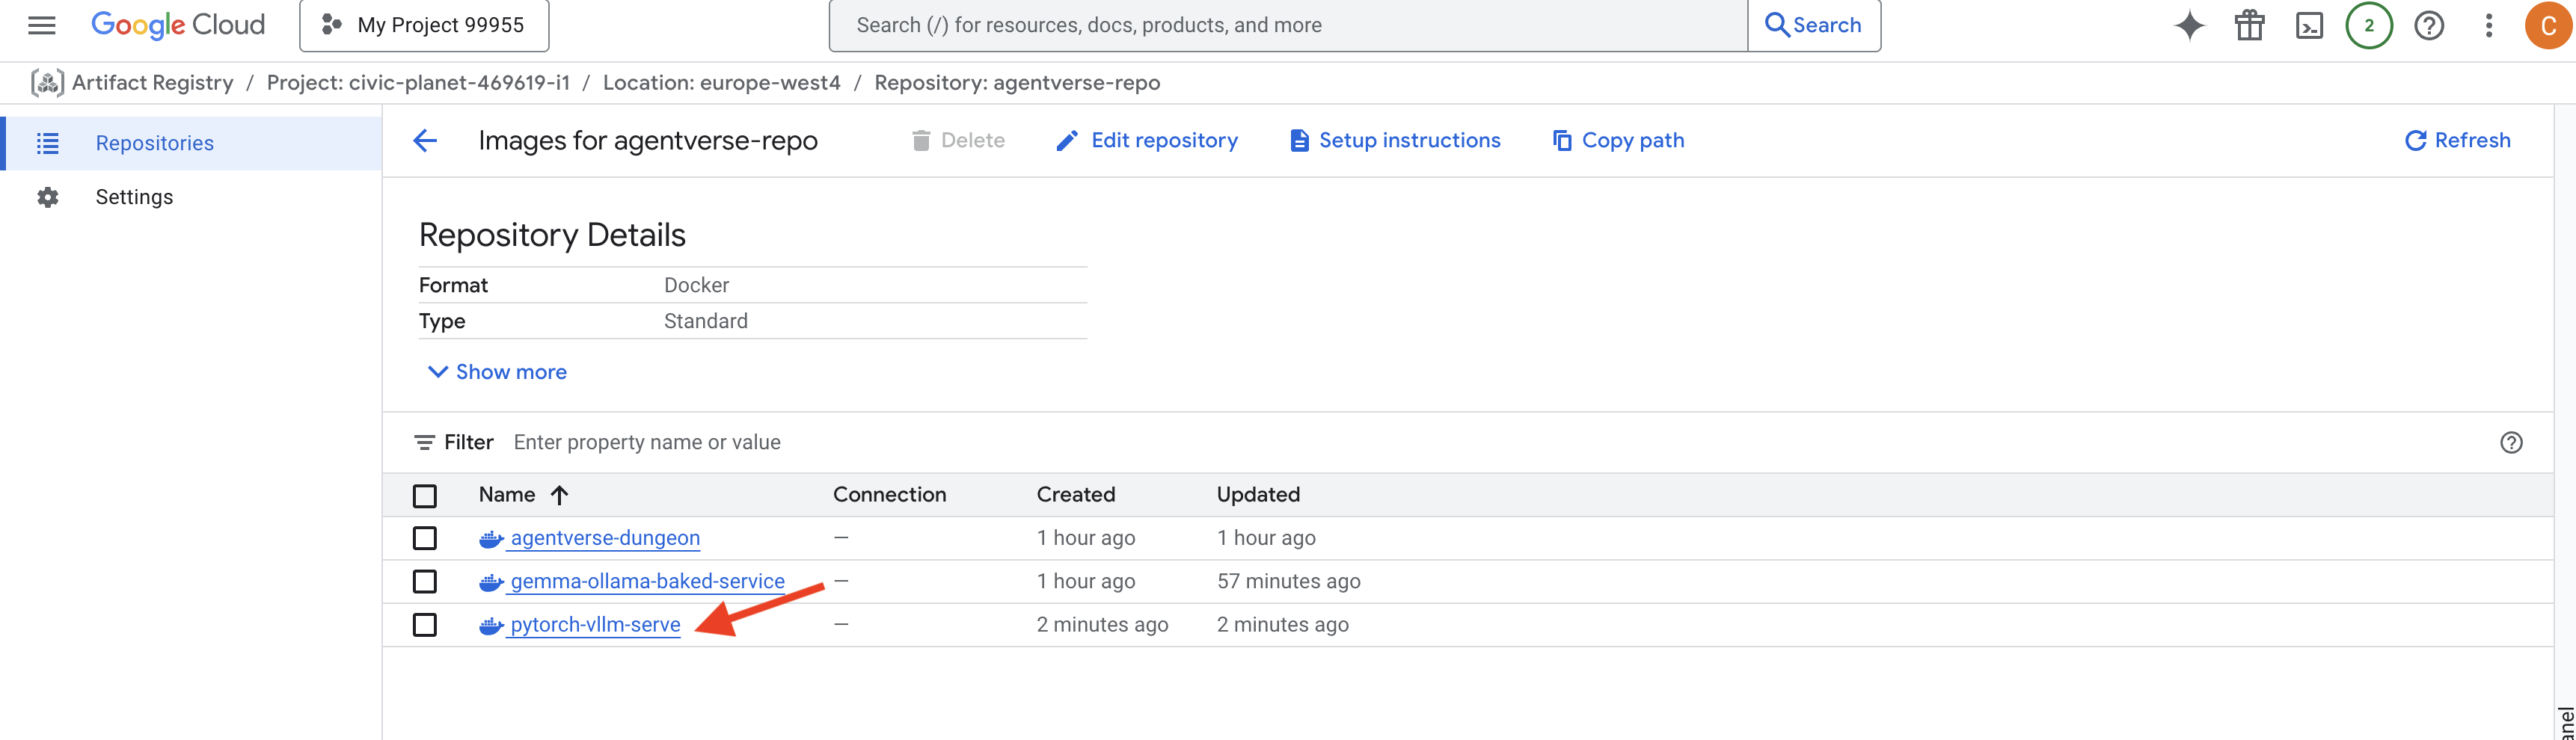Image resolution: width=2576 pixels, height=740 pixels.
Task: Expand Show more repository details
Action: 497,372
